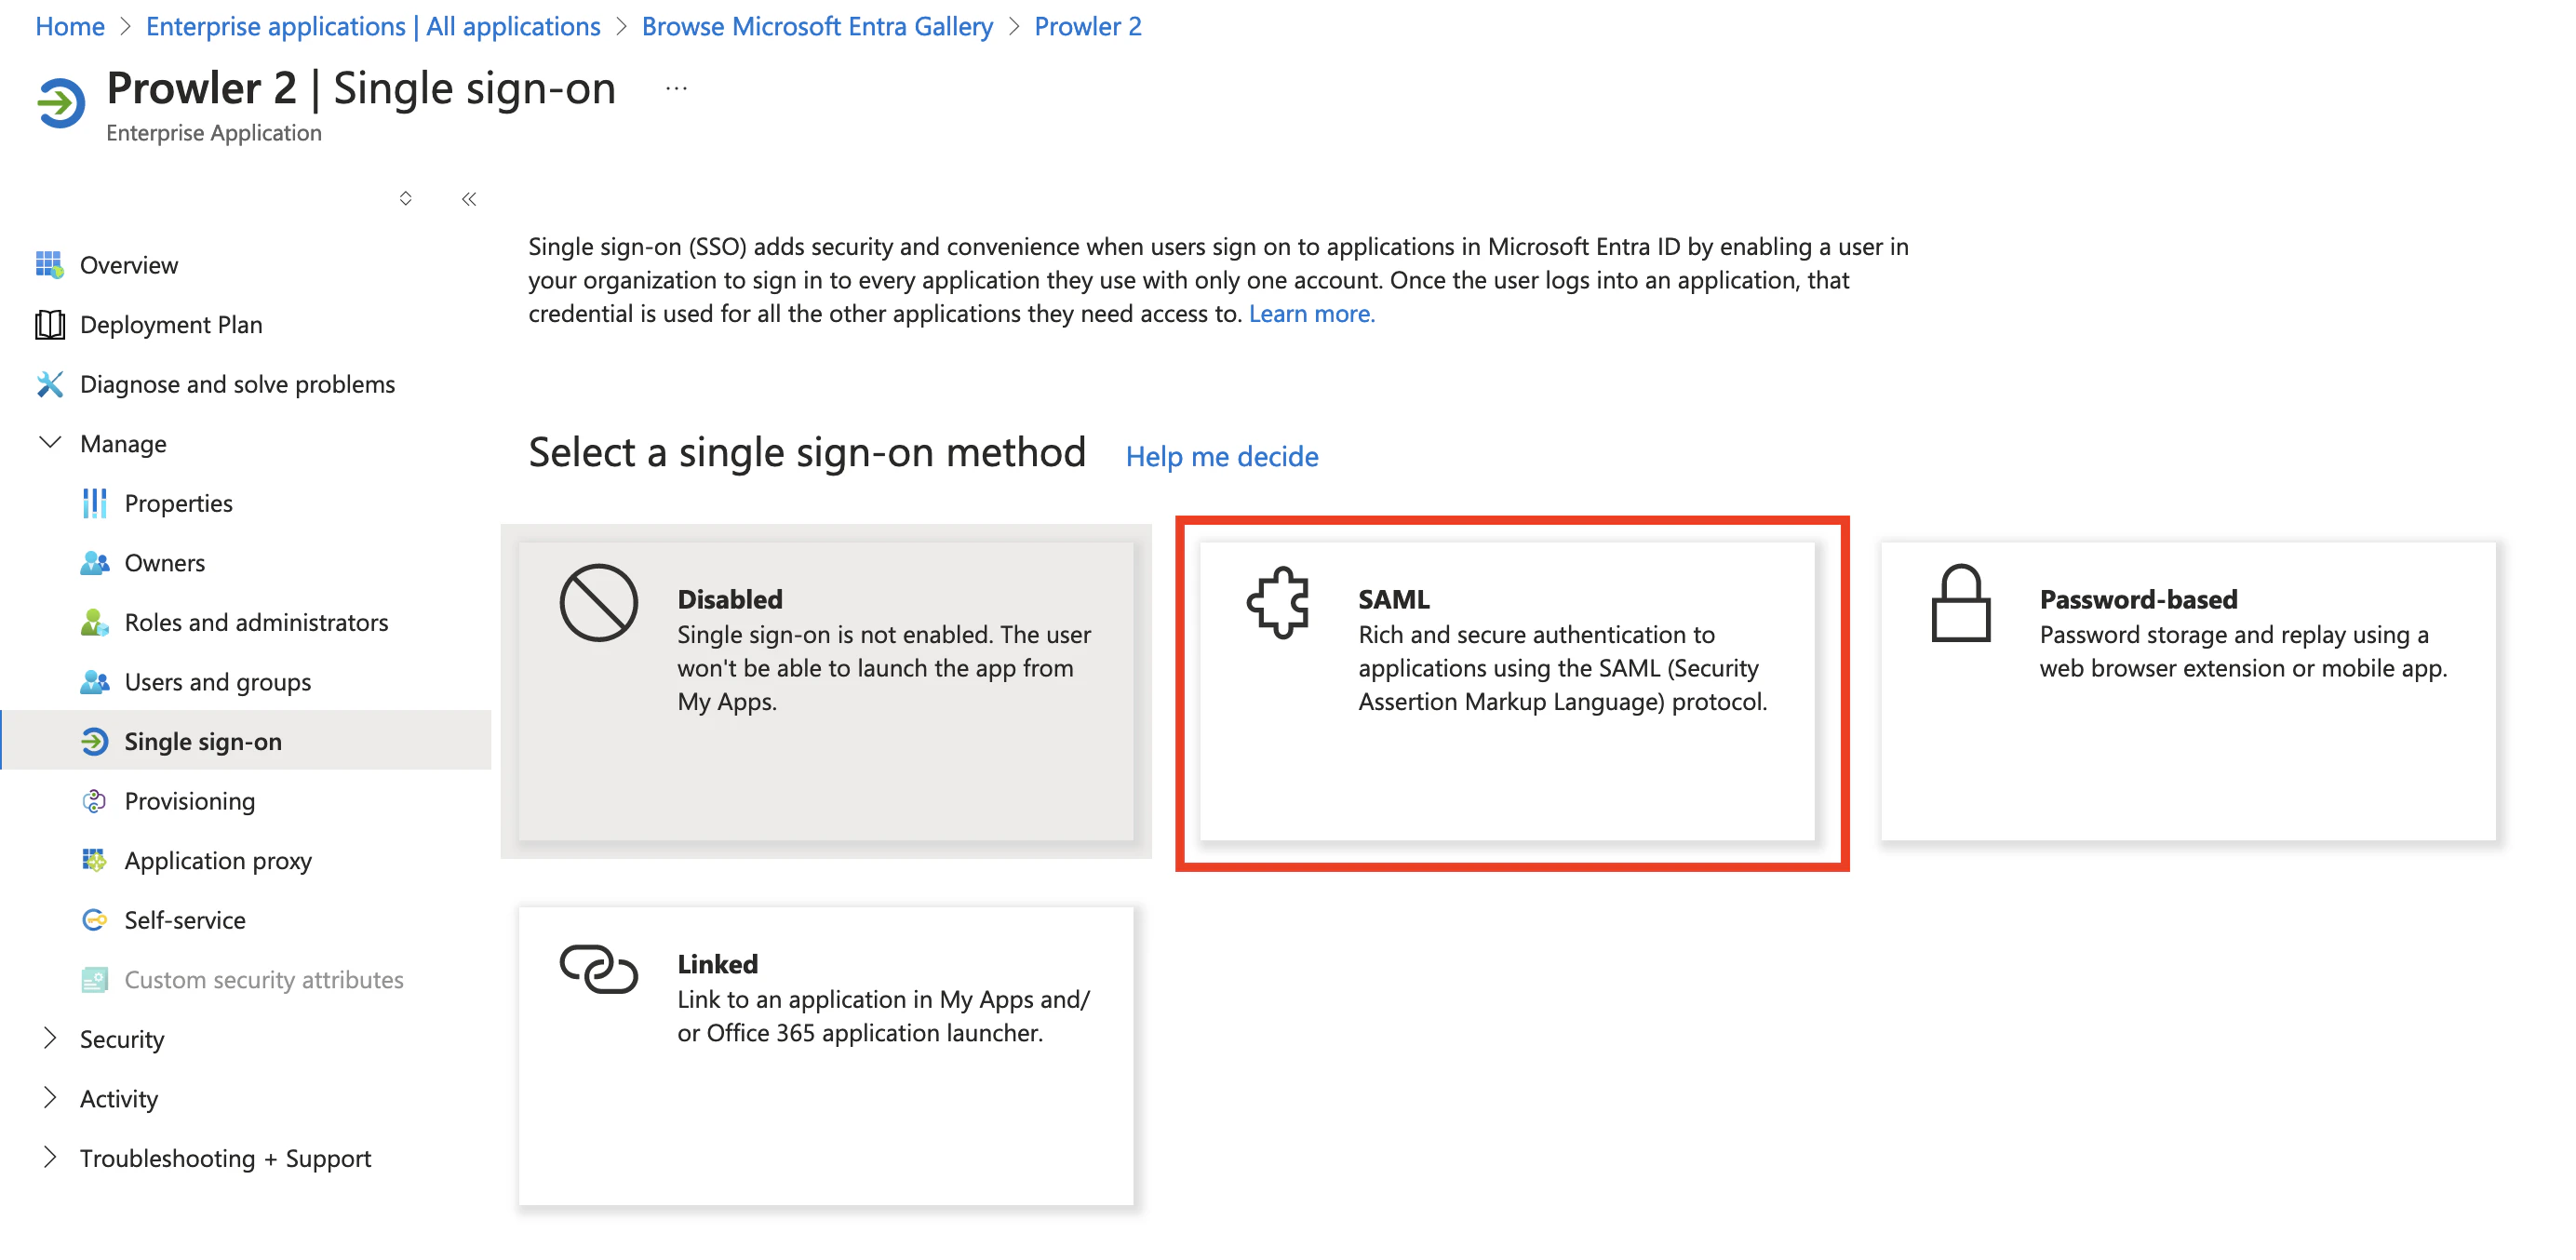This screenshot has height=1260, width=2576.
Task: Open the Provisioning section icon
Action: (x=94, y=800)
